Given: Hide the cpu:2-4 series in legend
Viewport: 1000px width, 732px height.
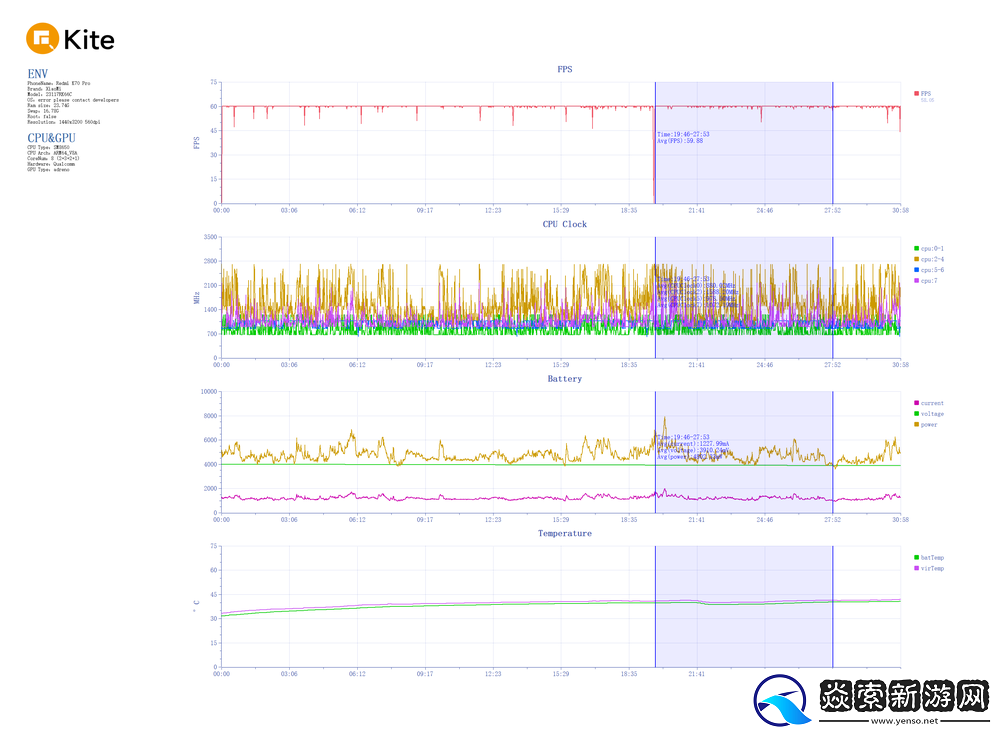Looking at the screenshot, I should pyautogui.click(x=916, y=259).
